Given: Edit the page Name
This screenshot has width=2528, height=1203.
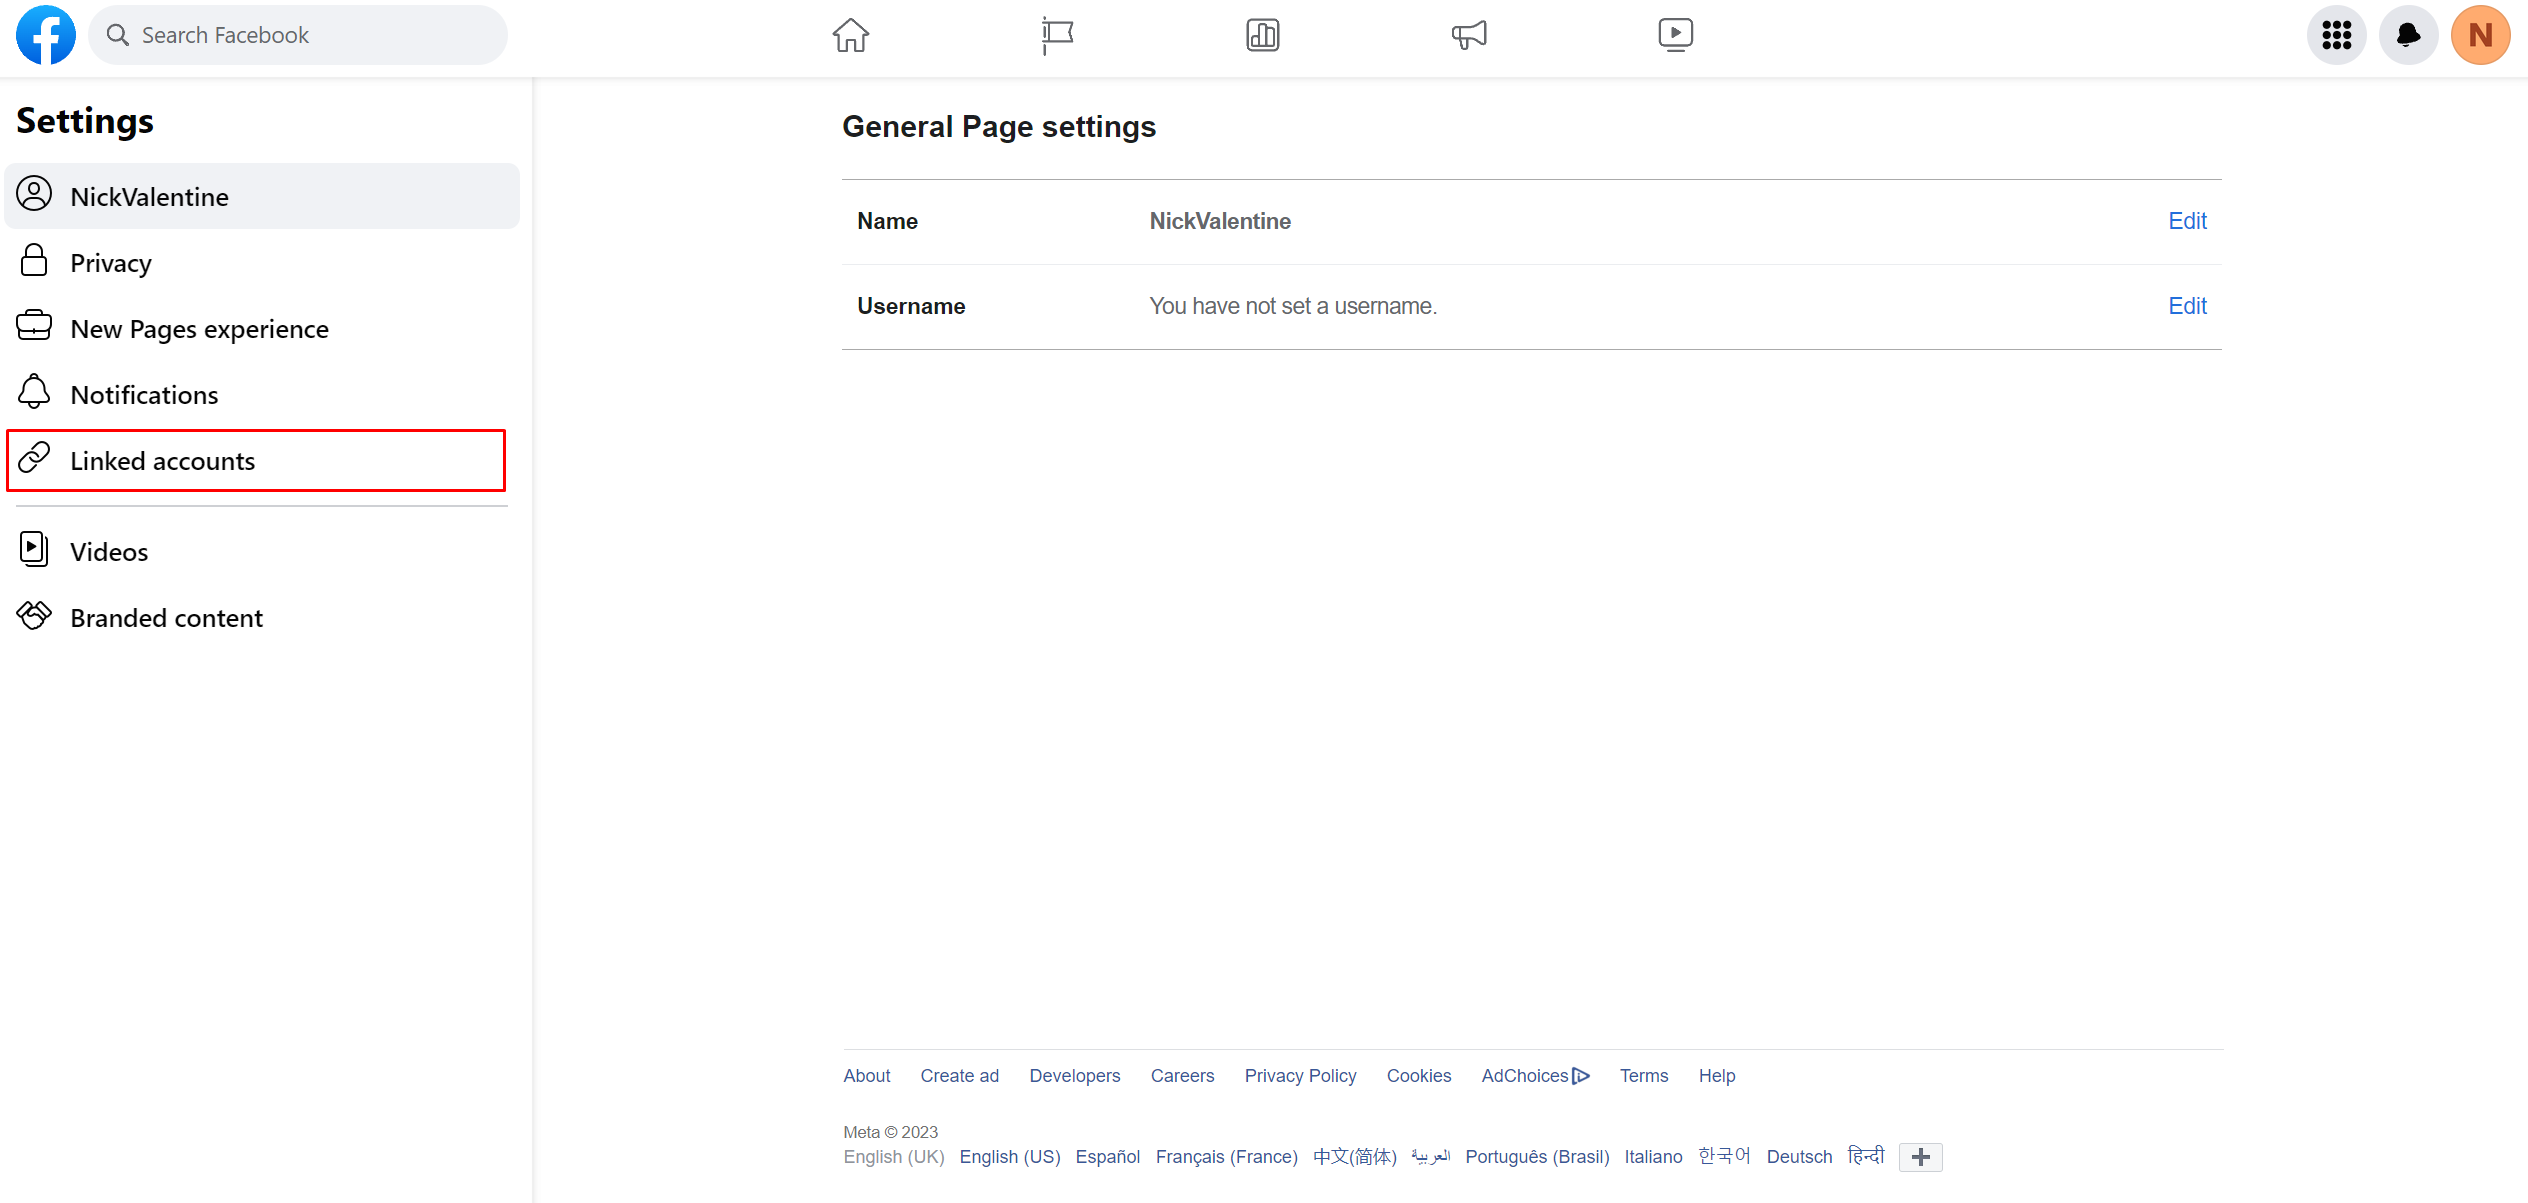Looking at the screenshot, I should click(2187, 221).
